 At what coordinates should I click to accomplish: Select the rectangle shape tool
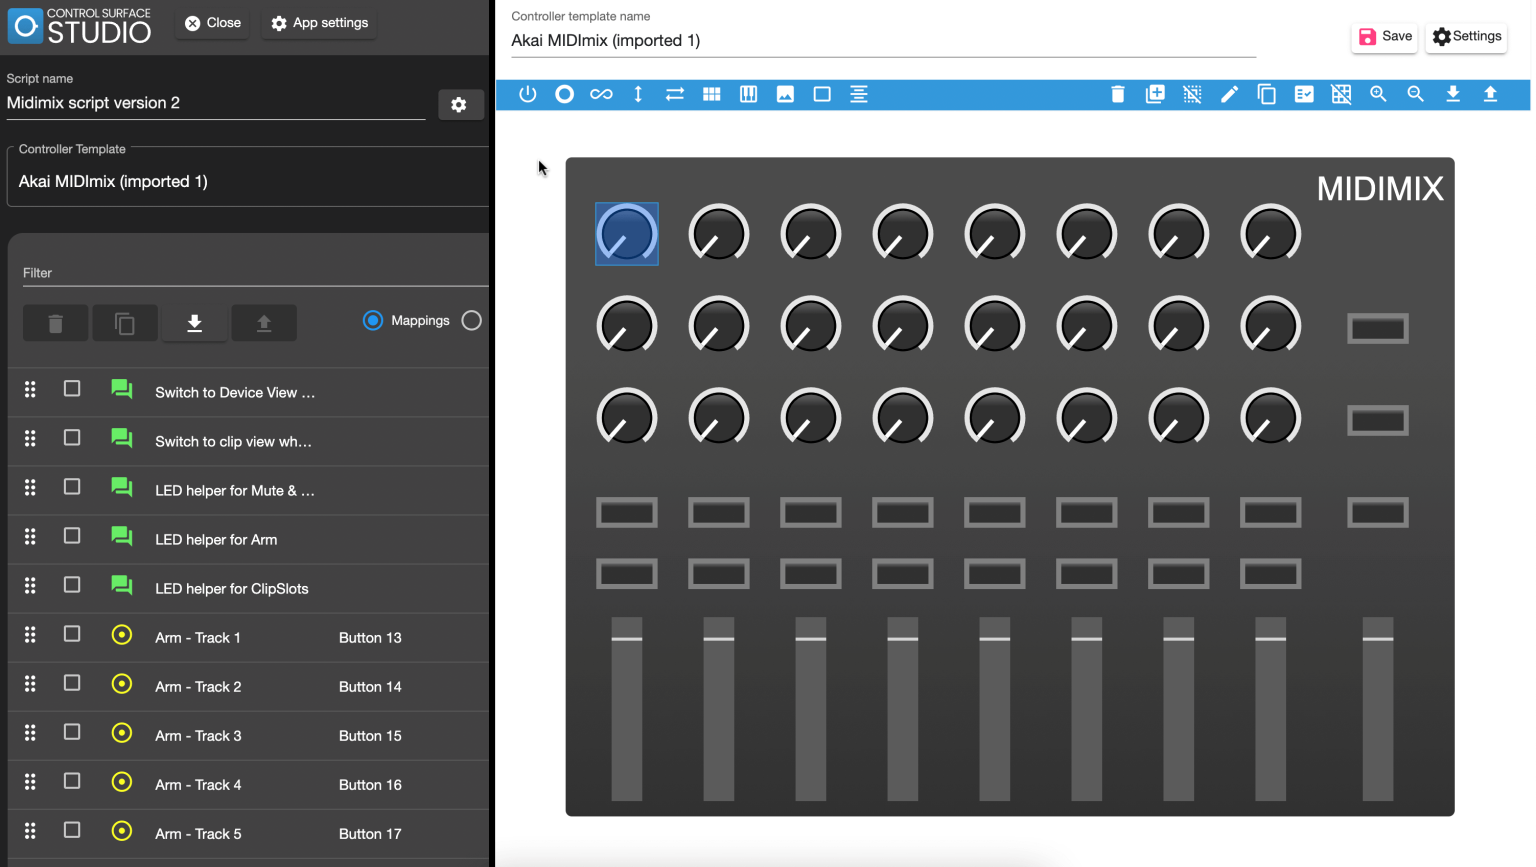click(x=822, y=94)
